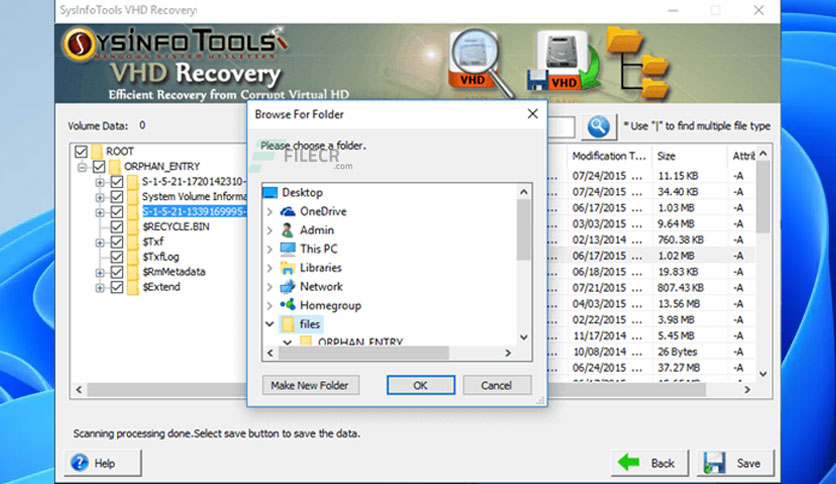Screen dimensions: 836x484
Task: Expand the $RmMetadata tree node
Action: coord(100,272)
